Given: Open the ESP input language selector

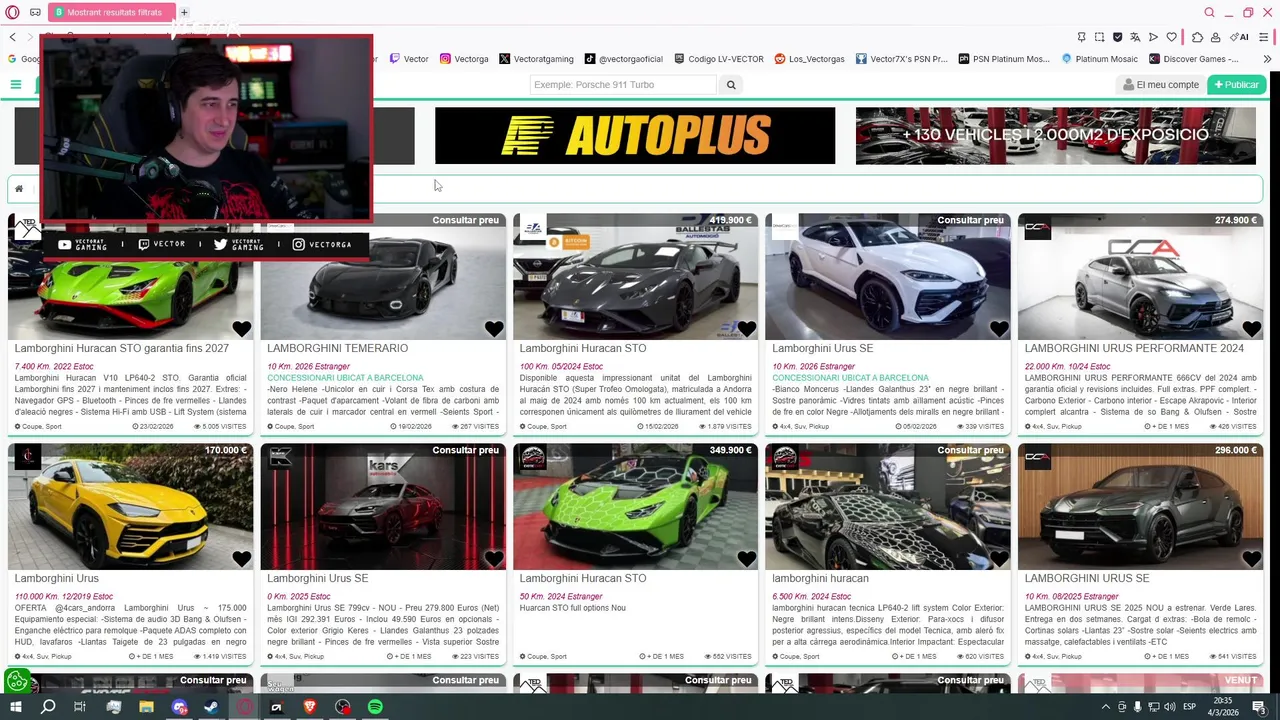Looking at the screenshot, I should 1189,707.
